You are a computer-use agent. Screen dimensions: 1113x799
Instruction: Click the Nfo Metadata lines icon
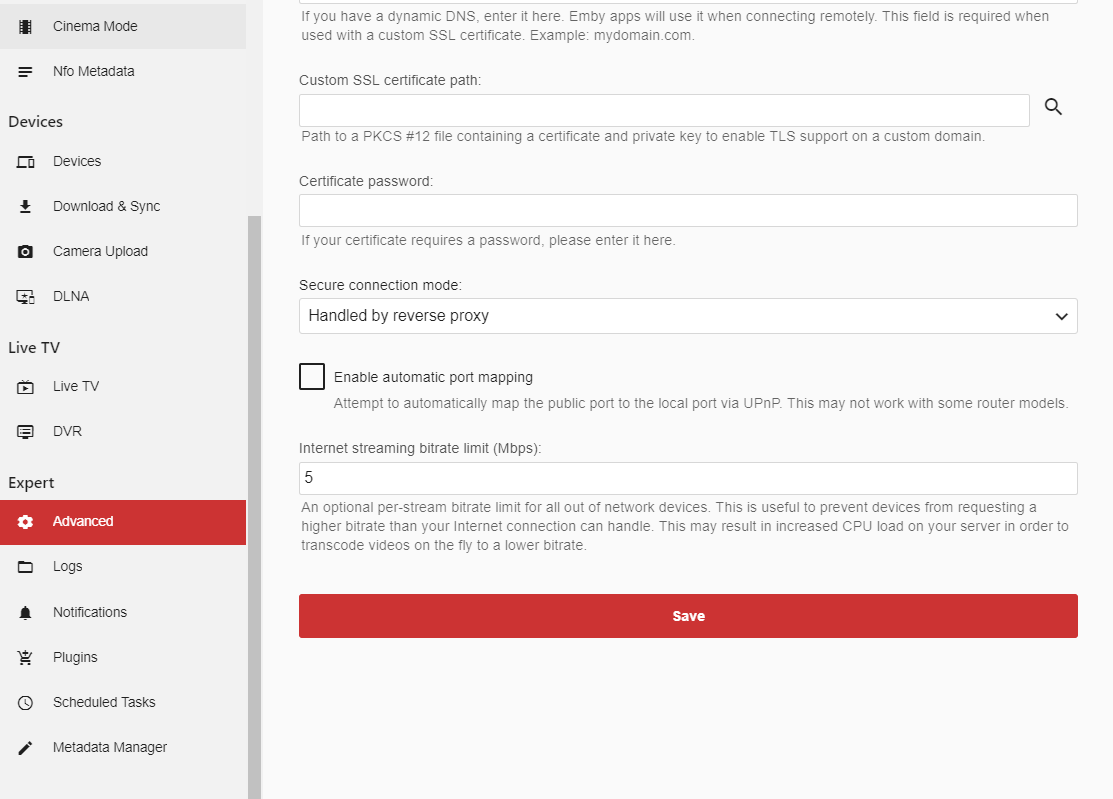coord(26,72)
